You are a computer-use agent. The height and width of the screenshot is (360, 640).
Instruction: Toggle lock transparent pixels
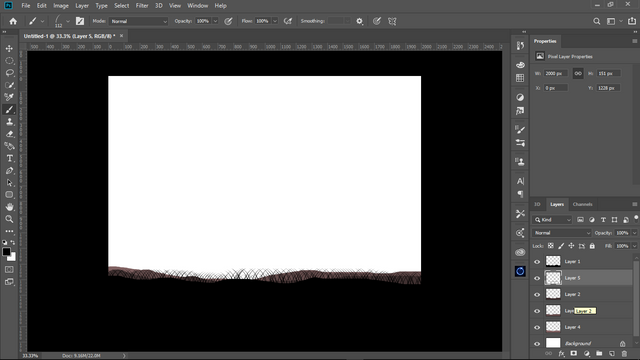(x=551, y=246)
